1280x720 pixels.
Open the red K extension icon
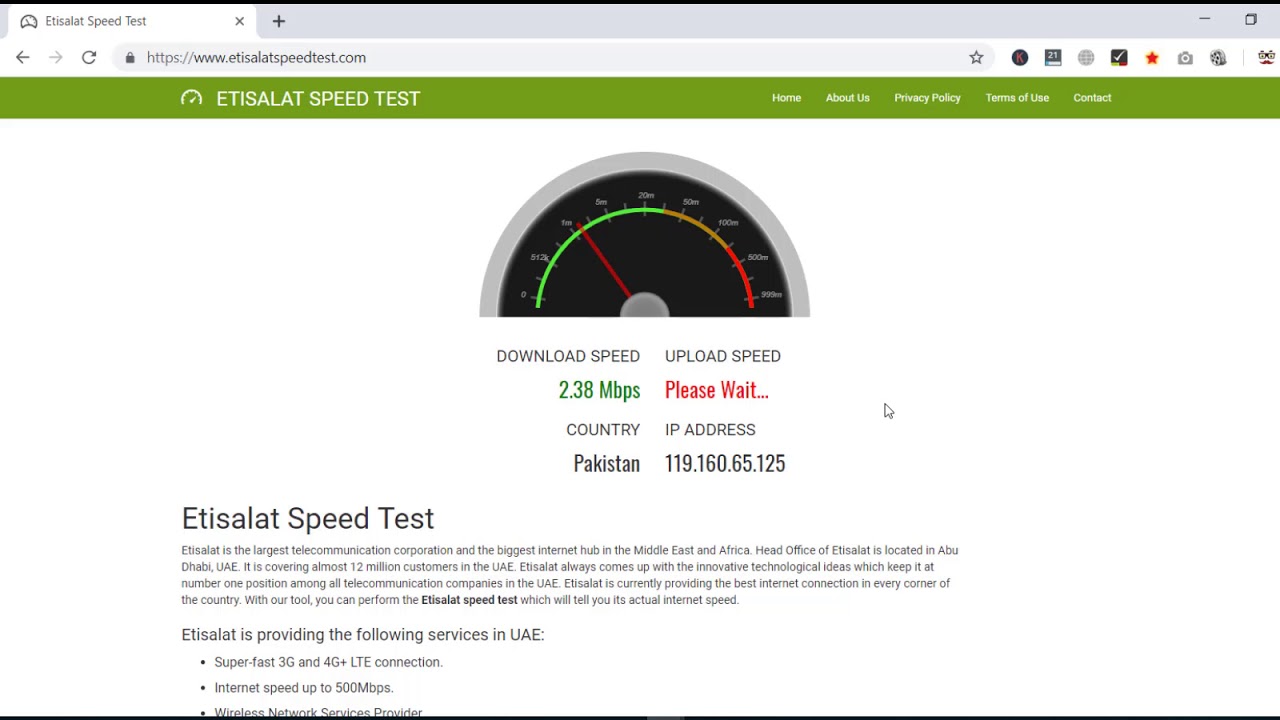point(1020,58)
